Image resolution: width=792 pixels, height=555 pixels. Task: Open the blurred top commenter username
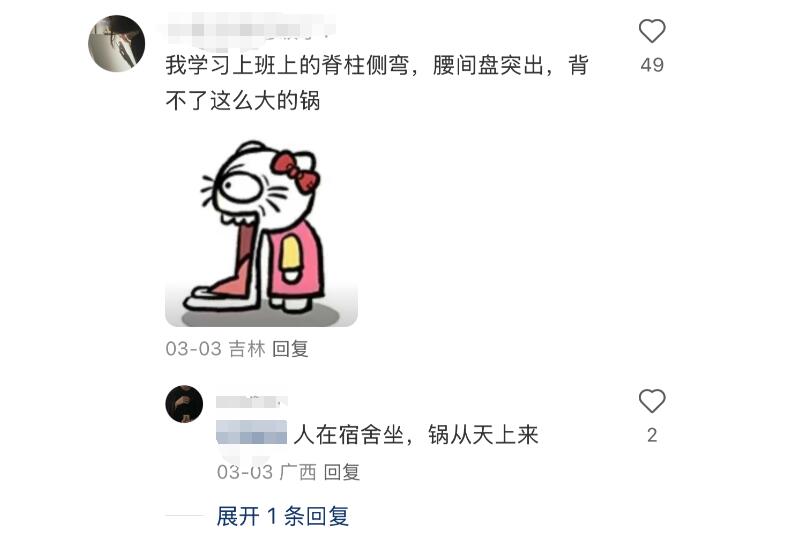[x=250, y=28]
